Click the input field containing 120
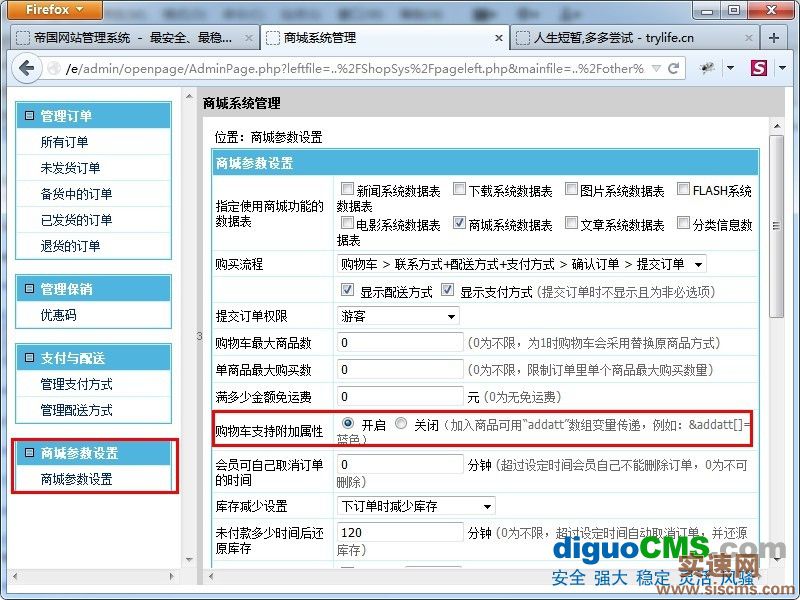The height and width of the screenshot is (600, 800). [x=401, y=533]
